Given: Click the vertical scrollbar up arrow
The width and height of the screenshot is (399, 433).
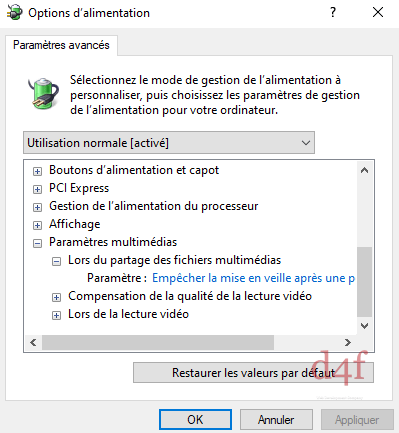Looking at the screenshot, I should [x=364, y=171].
